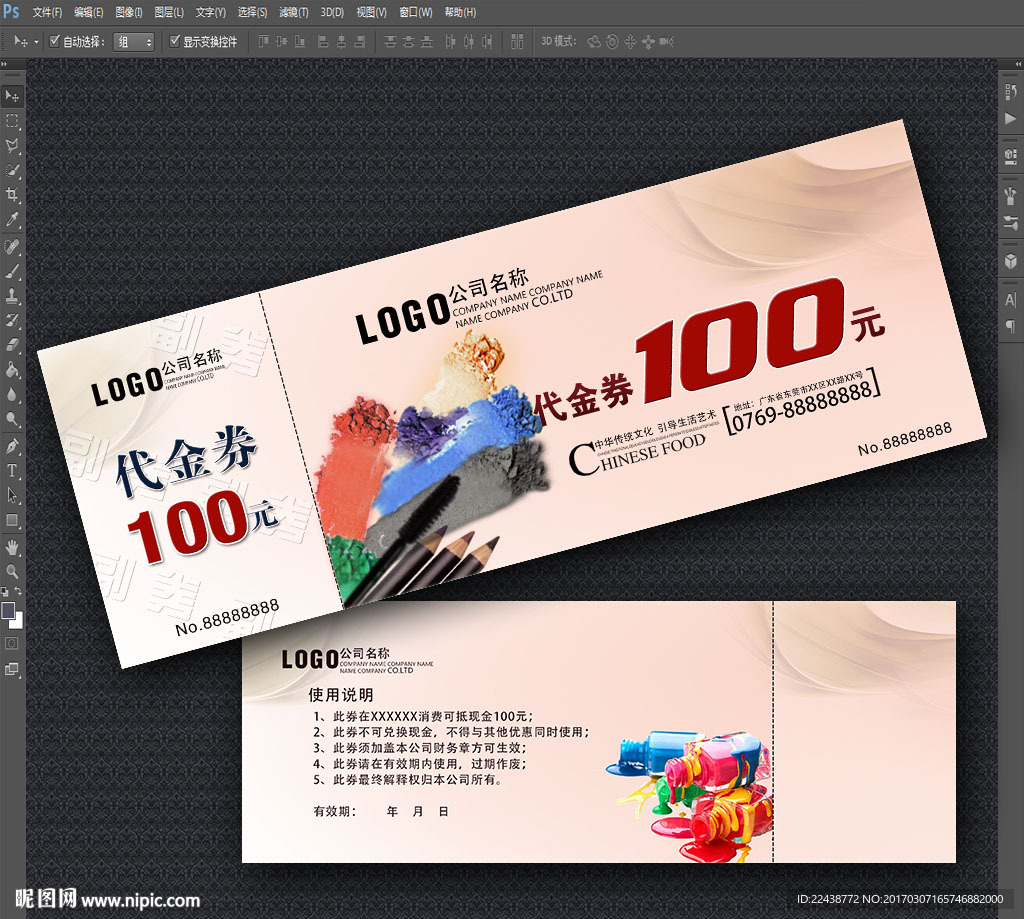The width and height of the screenshot is (1024, 919).
Task: Select the Eyedropper tool
Action: pyautogui.click(x=13, y=219)
